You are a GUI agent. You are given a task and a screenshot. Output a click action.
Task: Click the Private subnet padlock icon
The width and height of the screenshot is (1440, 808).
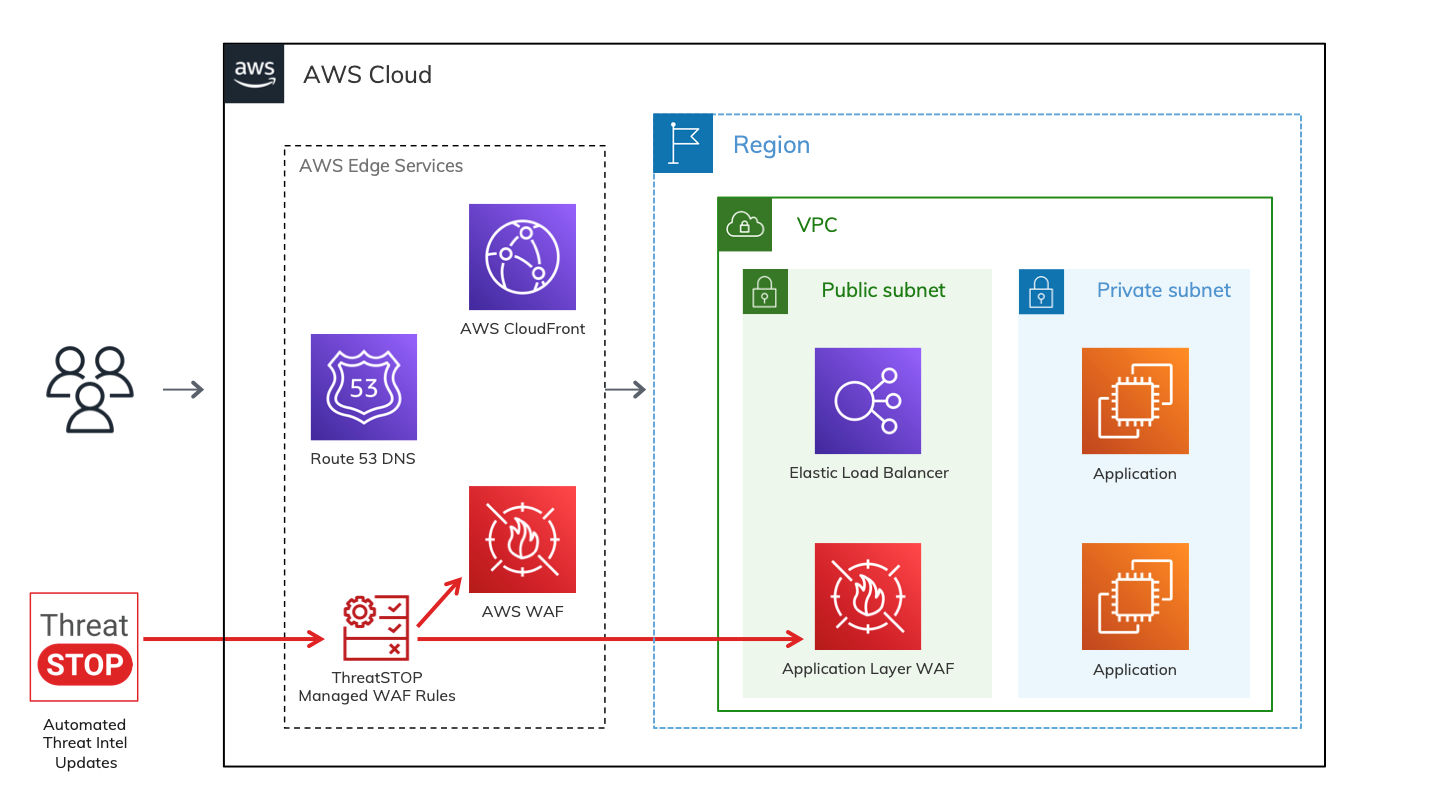click(x=1041, y=291)
